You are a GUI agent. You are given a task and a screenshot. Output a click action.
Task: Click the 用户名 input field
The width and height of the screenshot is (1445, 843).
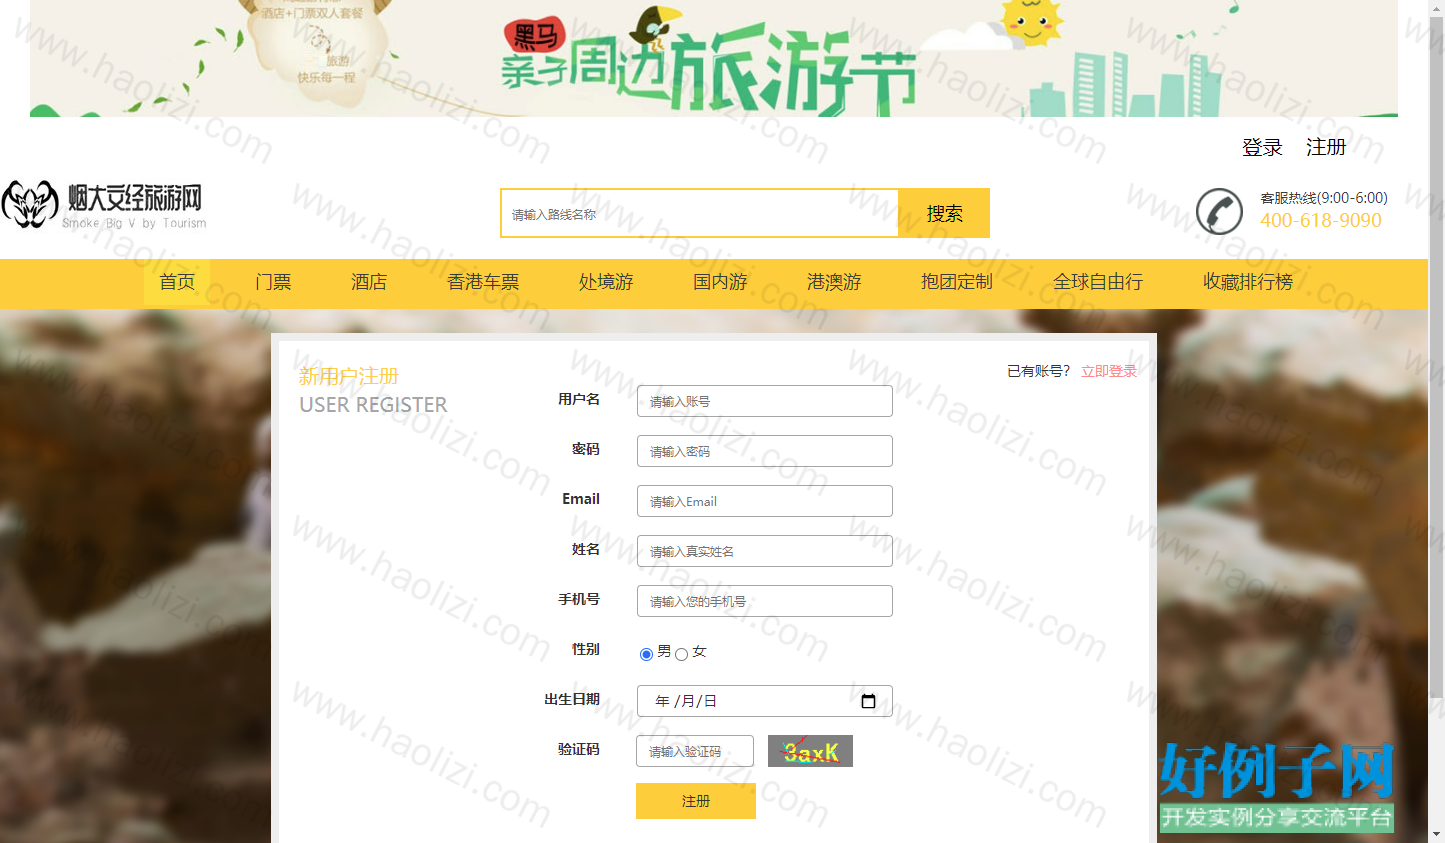tap(765, 401)
